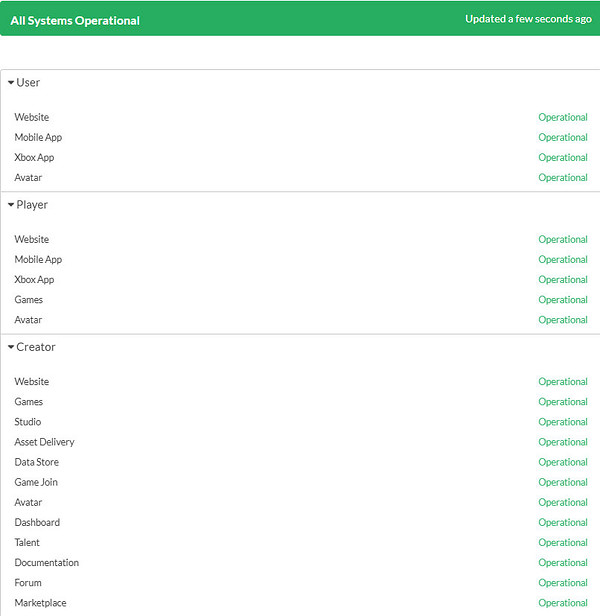Screen dimensions: 600x616
Task: Click the All Systems Operational banner
Action: 76,20
